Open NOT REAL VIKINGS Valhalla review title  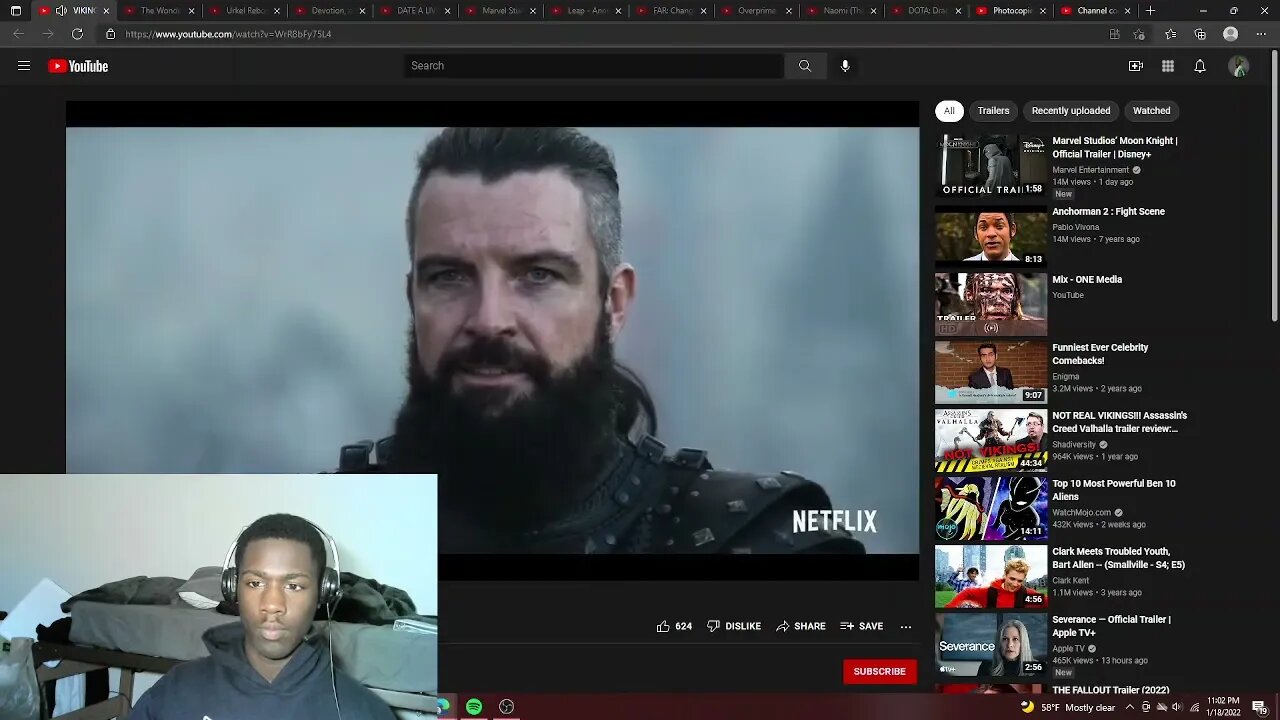(x=1119, y=422)
